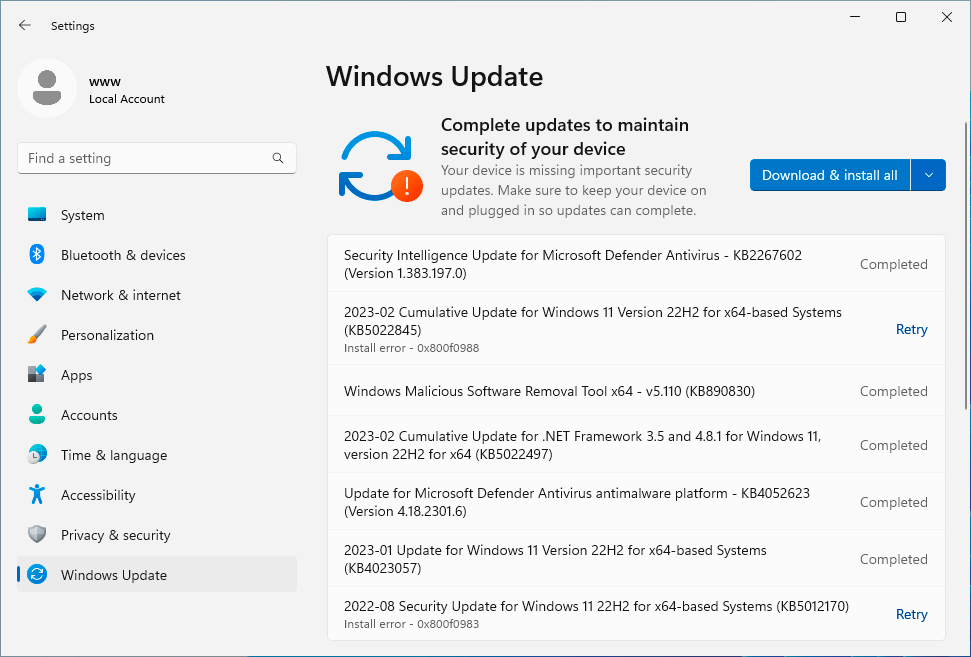Click the System monitor icon in sidebar

[37, 215]
